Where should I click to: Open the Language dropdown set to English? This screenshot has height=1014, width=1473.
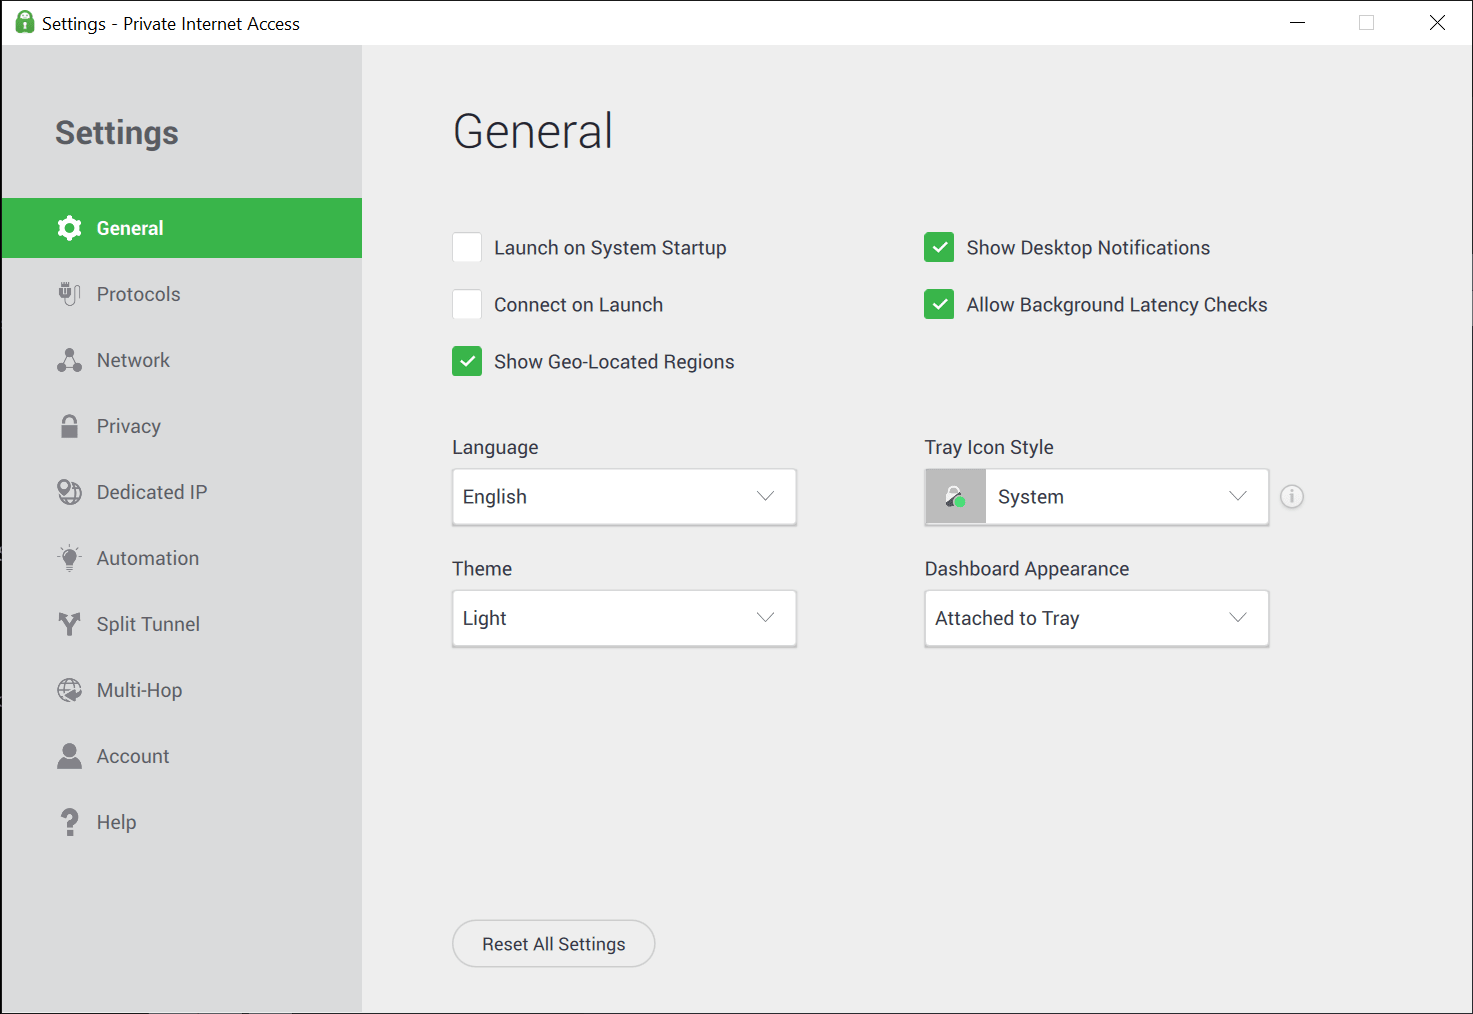click(x=624, y=497)
